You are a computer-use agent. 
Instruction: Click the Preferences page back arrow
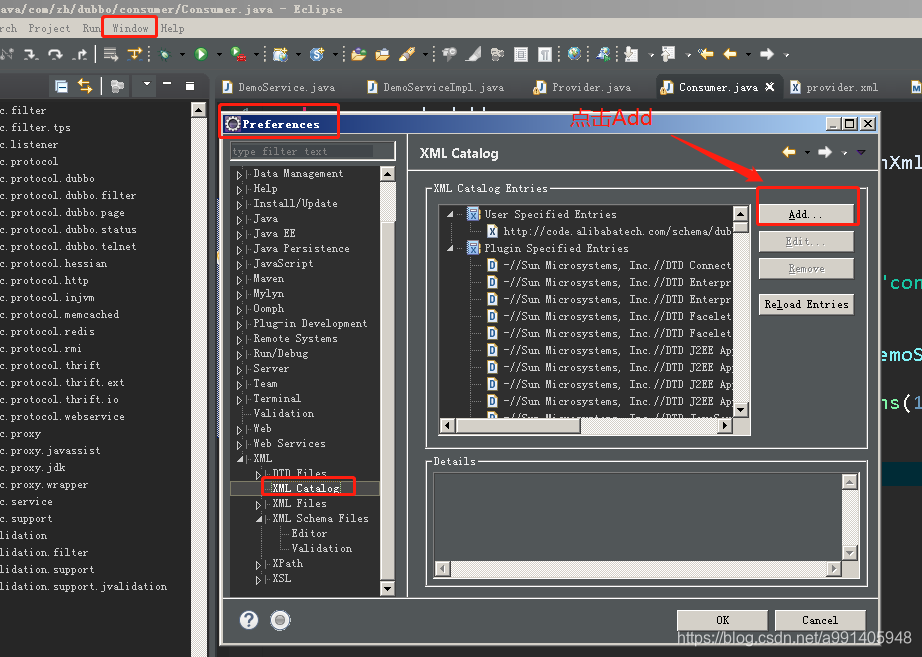coord(789,152)
